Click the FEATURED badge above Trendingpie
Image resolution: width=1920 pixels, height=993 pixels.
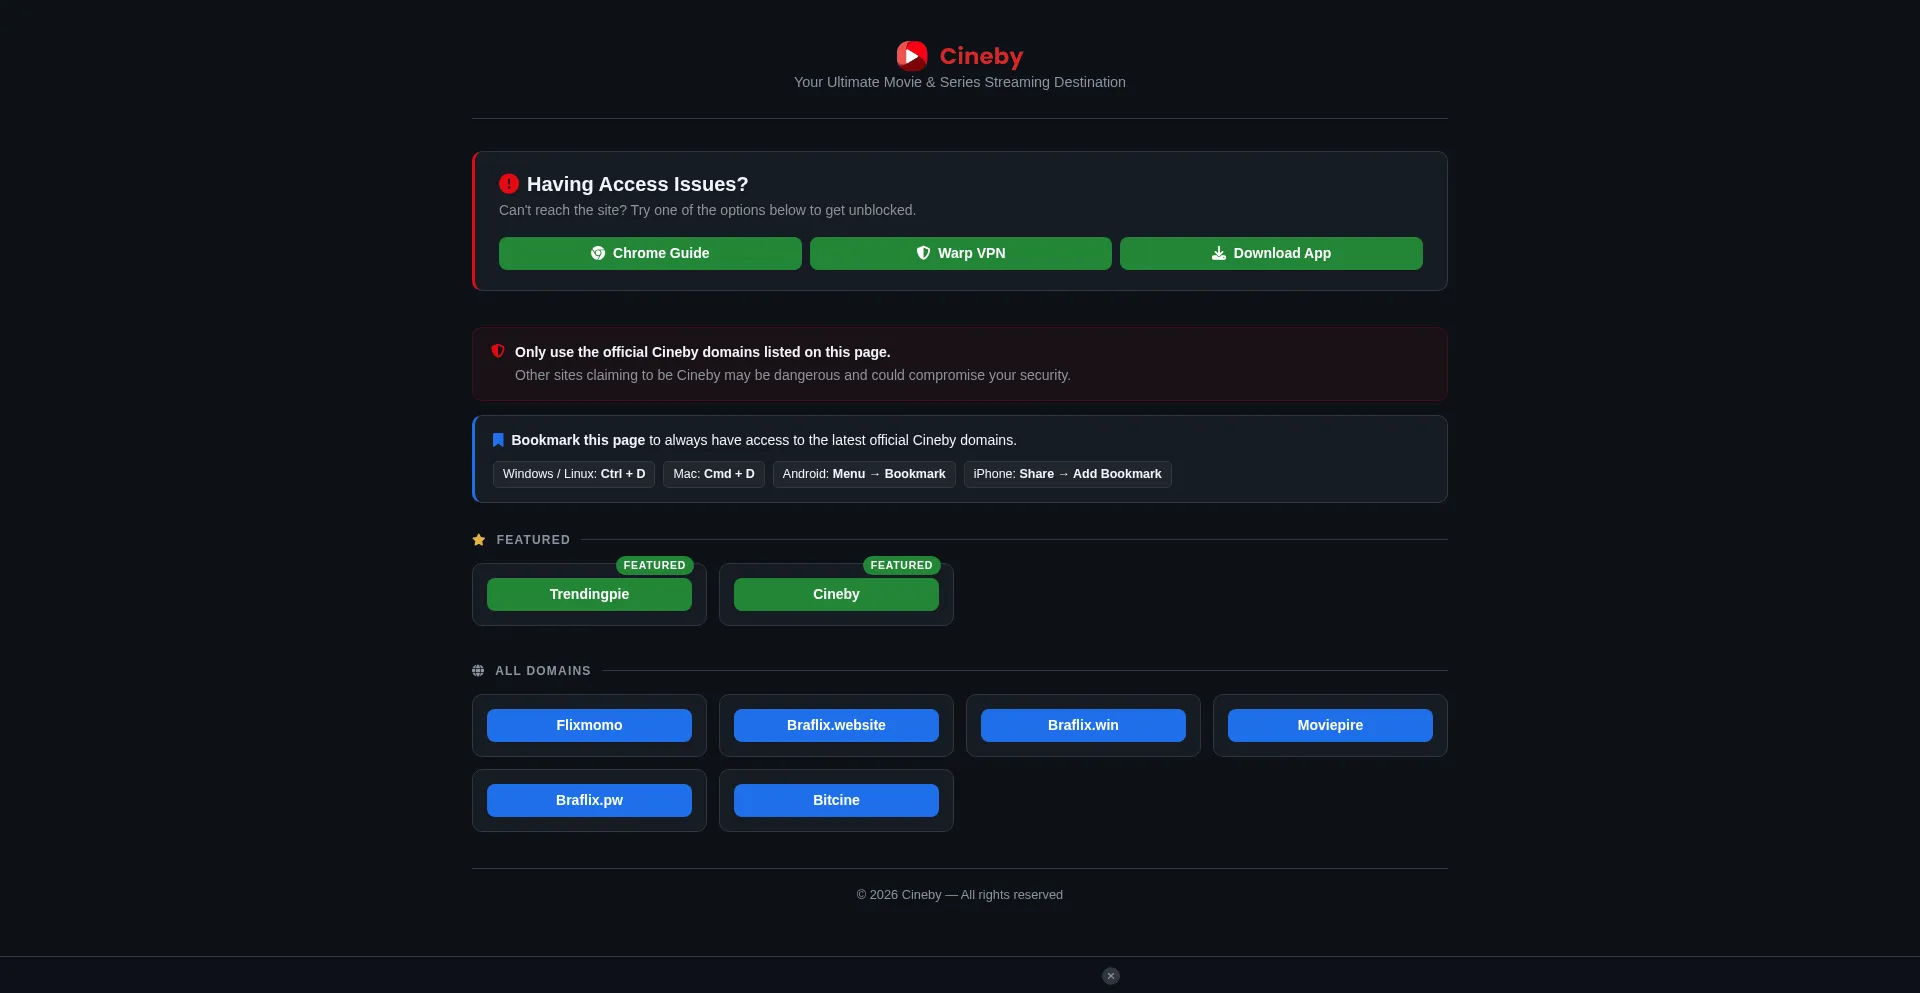[x=654, y=565]
